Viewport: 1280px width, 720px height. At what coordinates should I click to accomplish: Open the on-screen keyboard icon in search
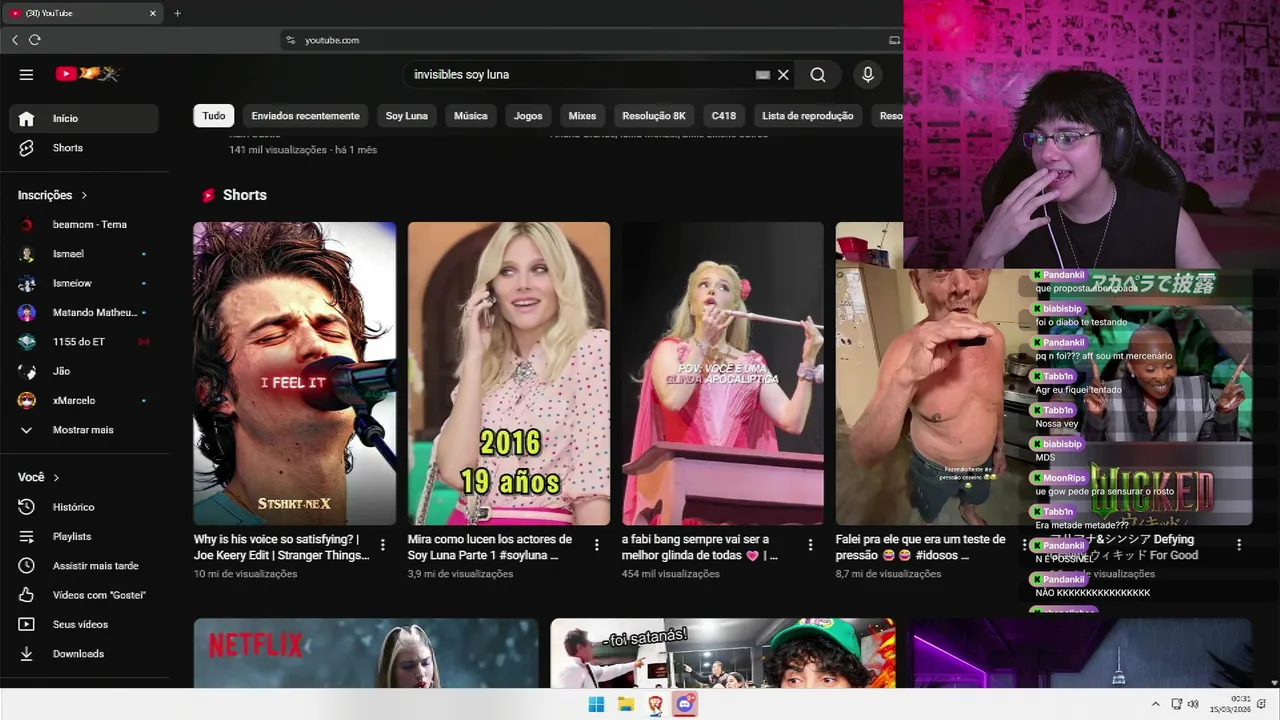(763, 75)
